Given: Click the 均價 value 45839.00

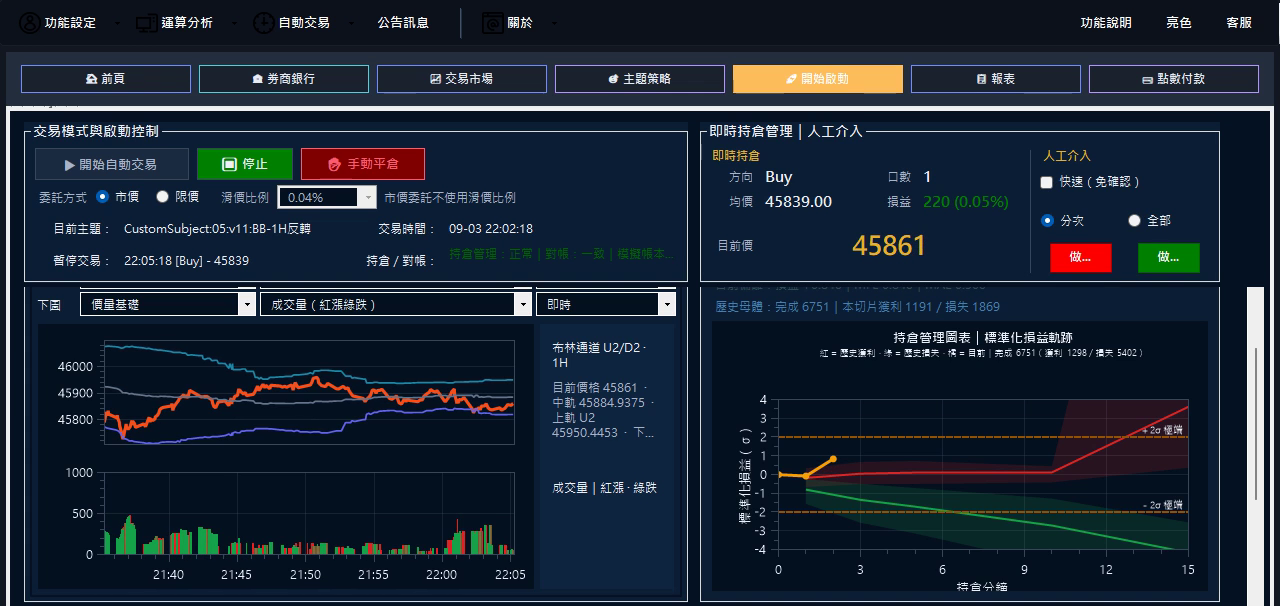Looking at the screenshot, I should pos(798,201).
